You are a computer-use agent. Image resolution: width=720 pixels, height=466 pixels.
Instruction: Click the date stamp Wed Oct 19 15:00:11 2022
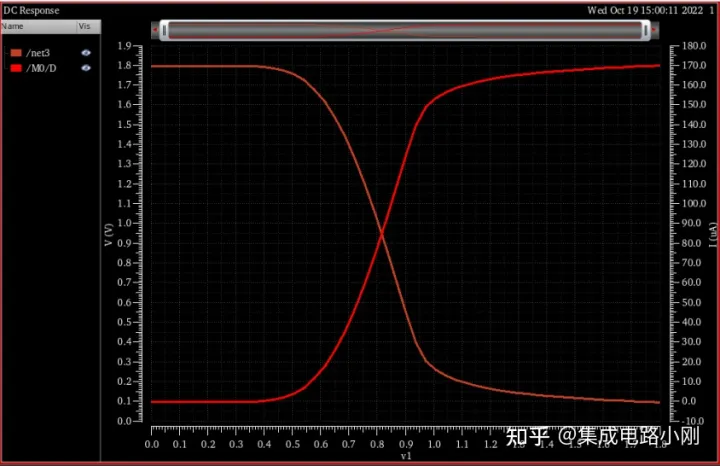tap(645, 10)
